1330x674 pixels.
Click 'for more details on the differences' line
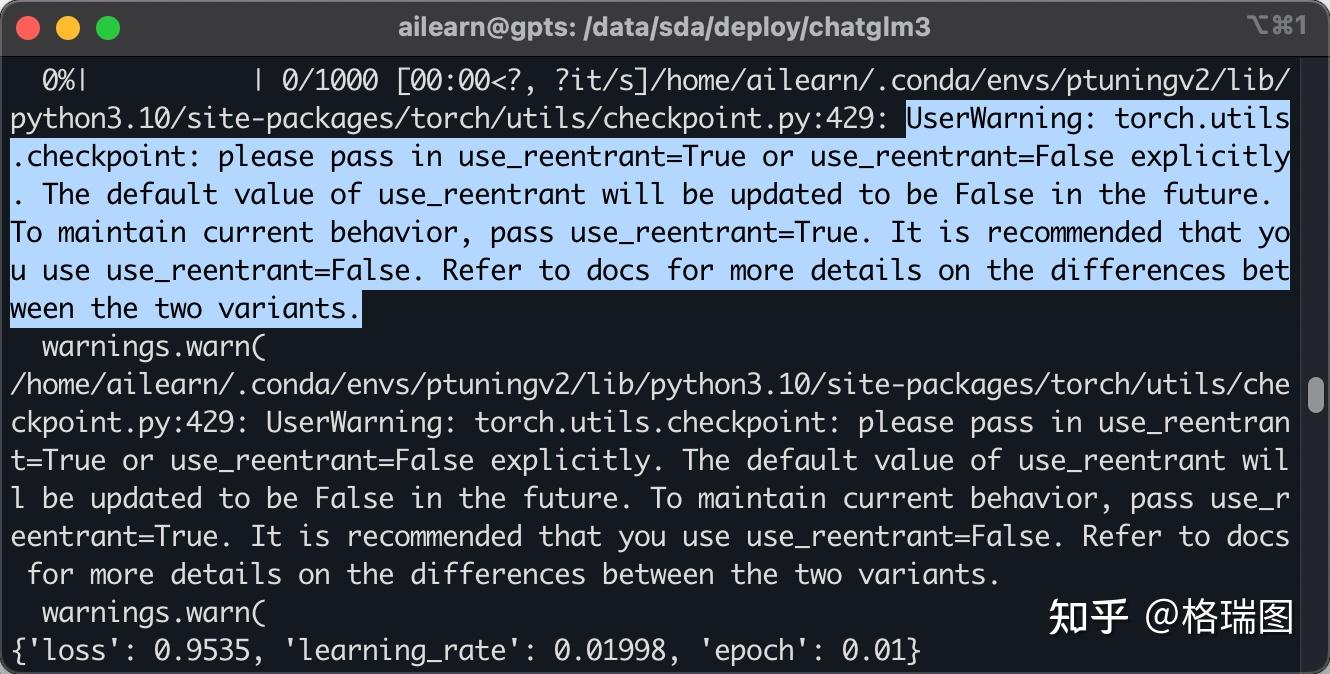tap(306, 575)
